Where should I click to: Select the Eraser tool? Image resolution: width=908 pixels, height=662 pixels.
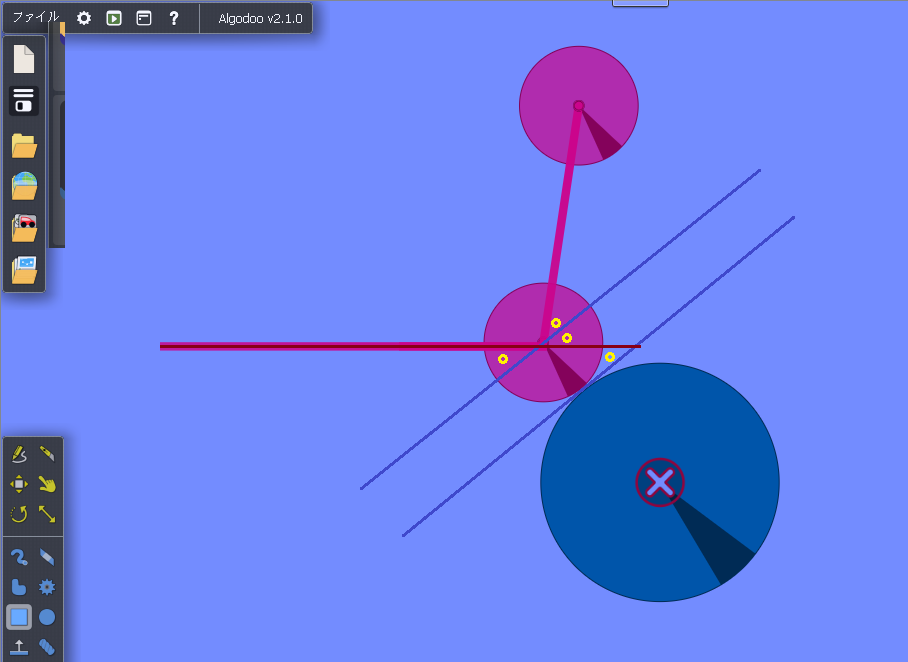click(x=47, y=557)
